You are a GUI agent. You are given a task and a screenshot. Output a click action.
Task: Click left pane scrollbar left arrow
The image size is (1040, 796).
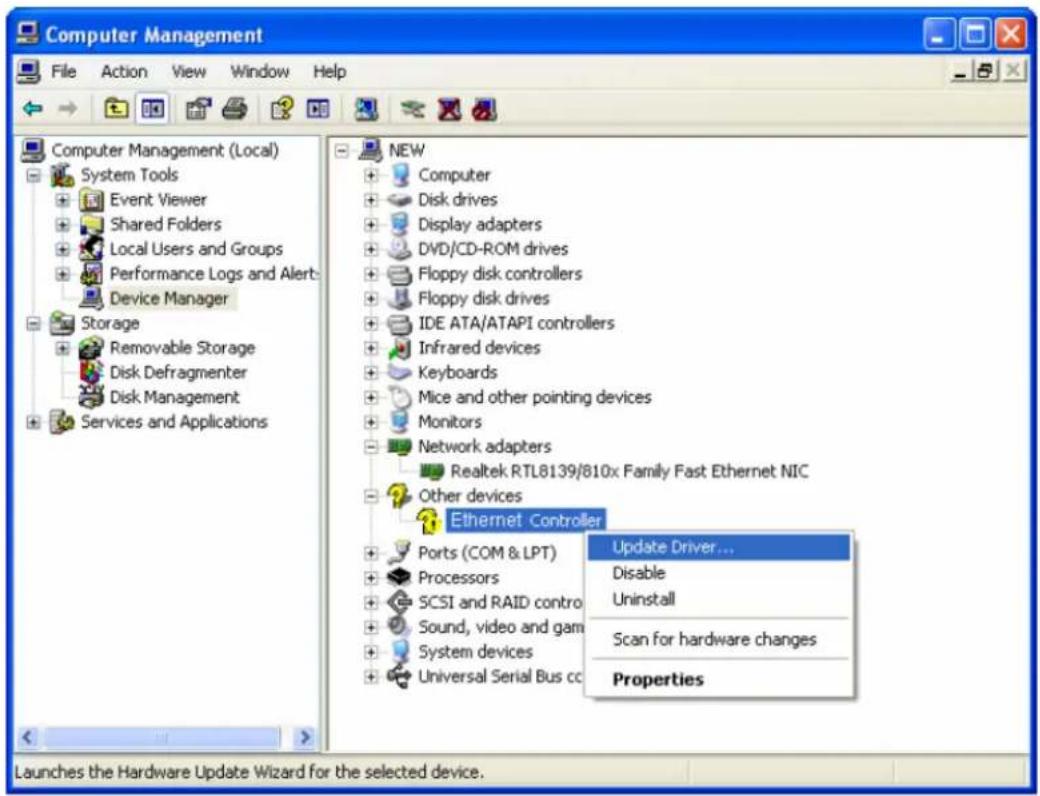tap(28, 737)
